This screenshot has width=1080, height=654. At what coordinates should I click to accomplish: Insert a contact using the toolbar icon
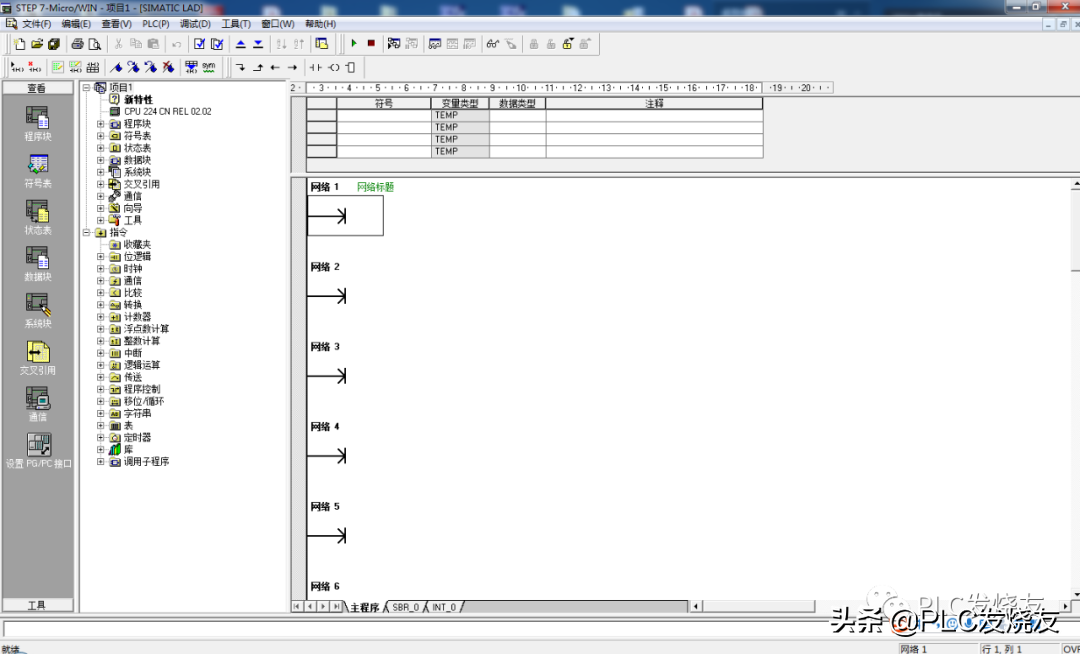pyautogui.click(x=315, y=67)
